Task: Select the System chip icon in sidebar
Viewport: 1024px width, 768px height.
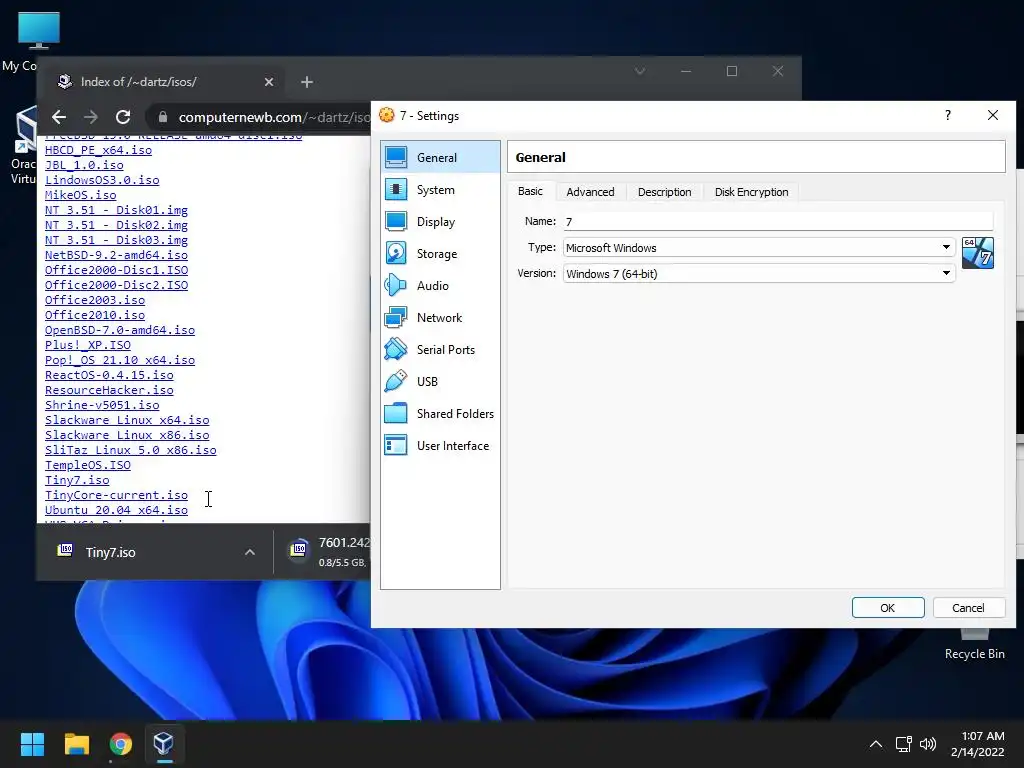Action: pos(396,189)
